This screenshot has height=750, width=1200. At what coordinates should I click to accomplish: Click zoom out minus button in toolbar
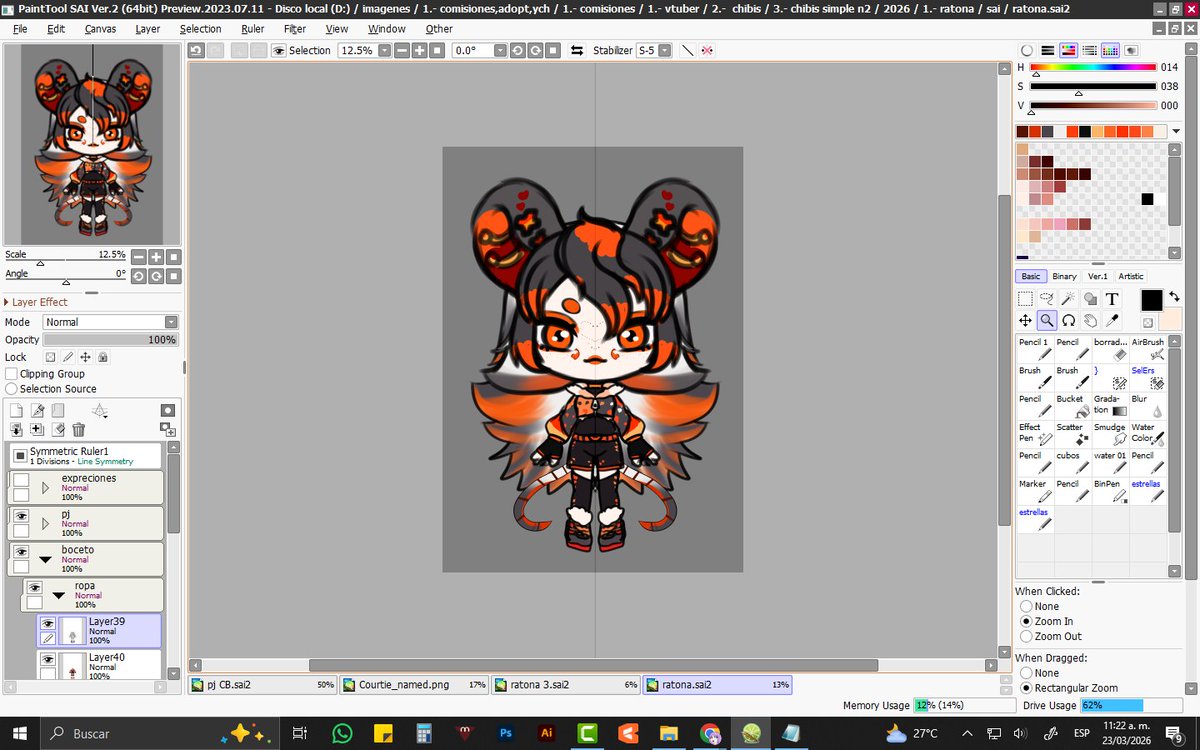[403, 50]
